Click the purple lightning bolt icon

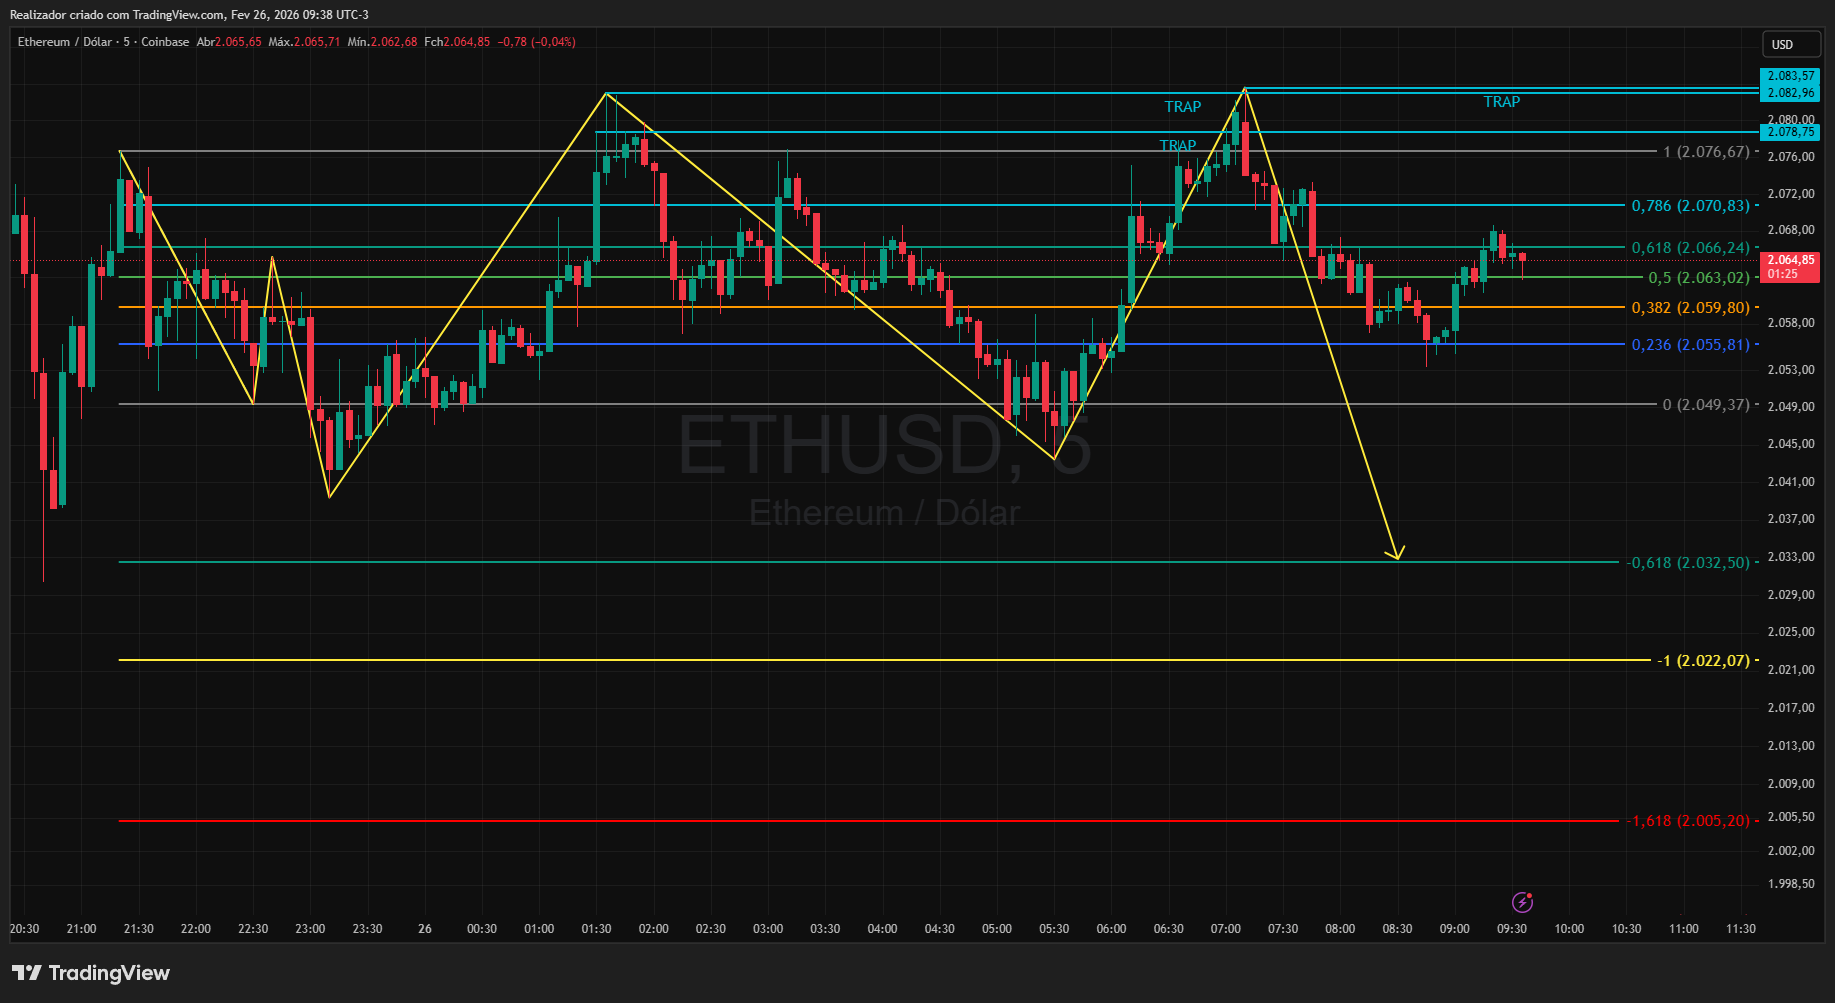1522,903
